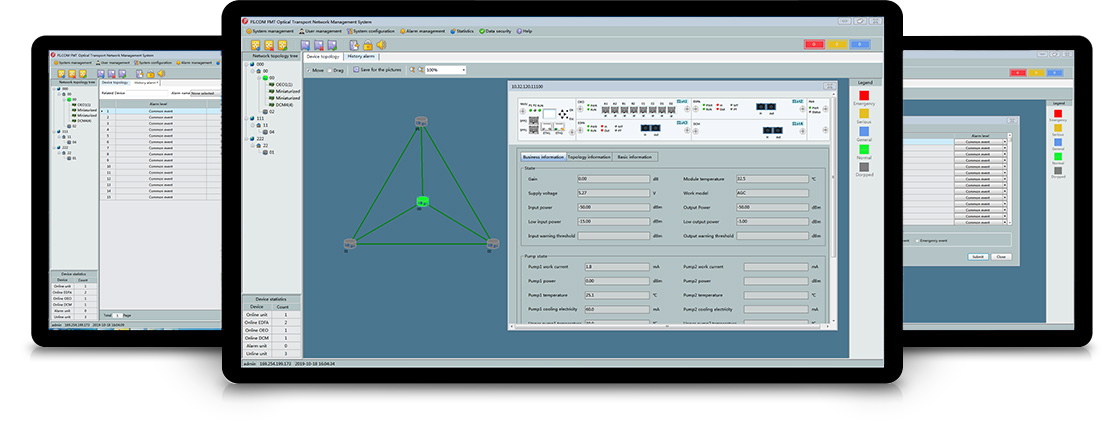Click green Normal legend swatch, center window
The width and height of the screenshot is (1120, 433).
coord(864,149)
